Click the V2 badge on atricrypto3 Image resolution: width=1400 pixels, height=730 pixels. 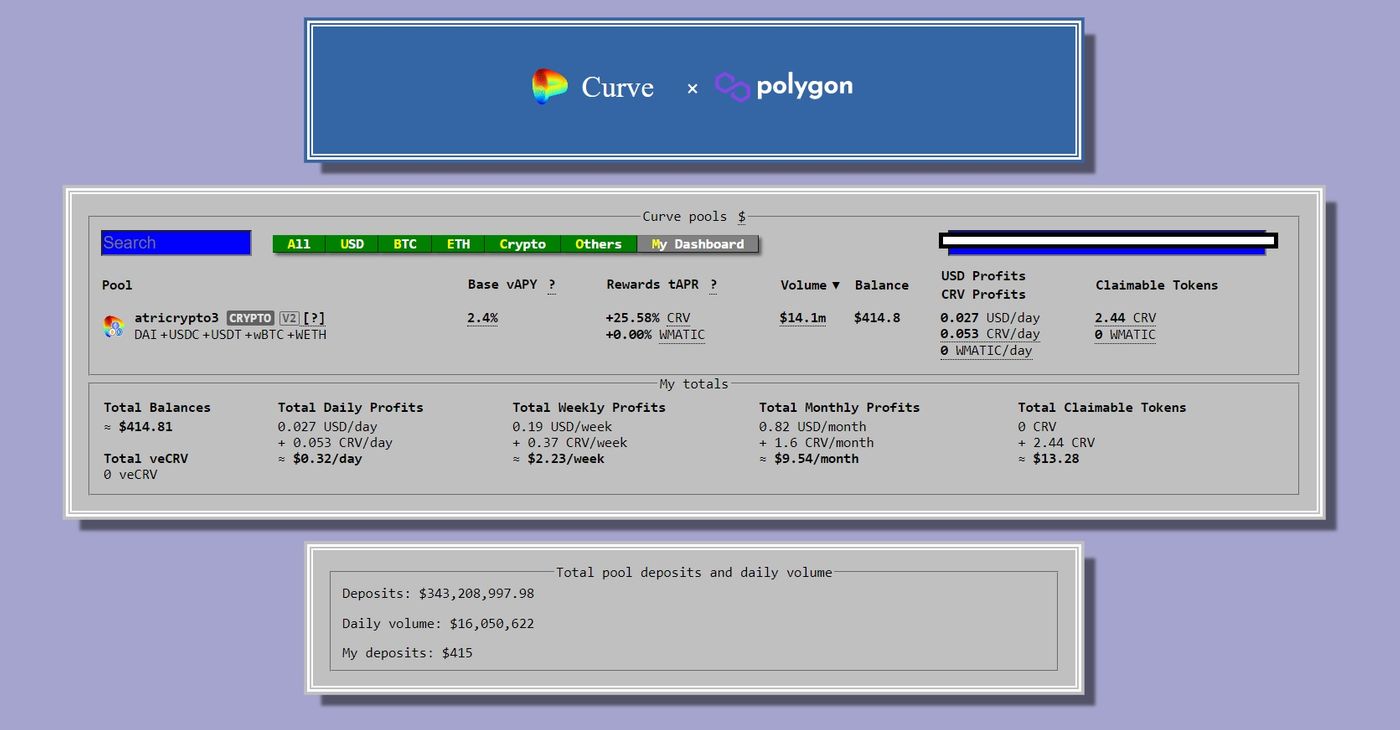click(289, 318)
